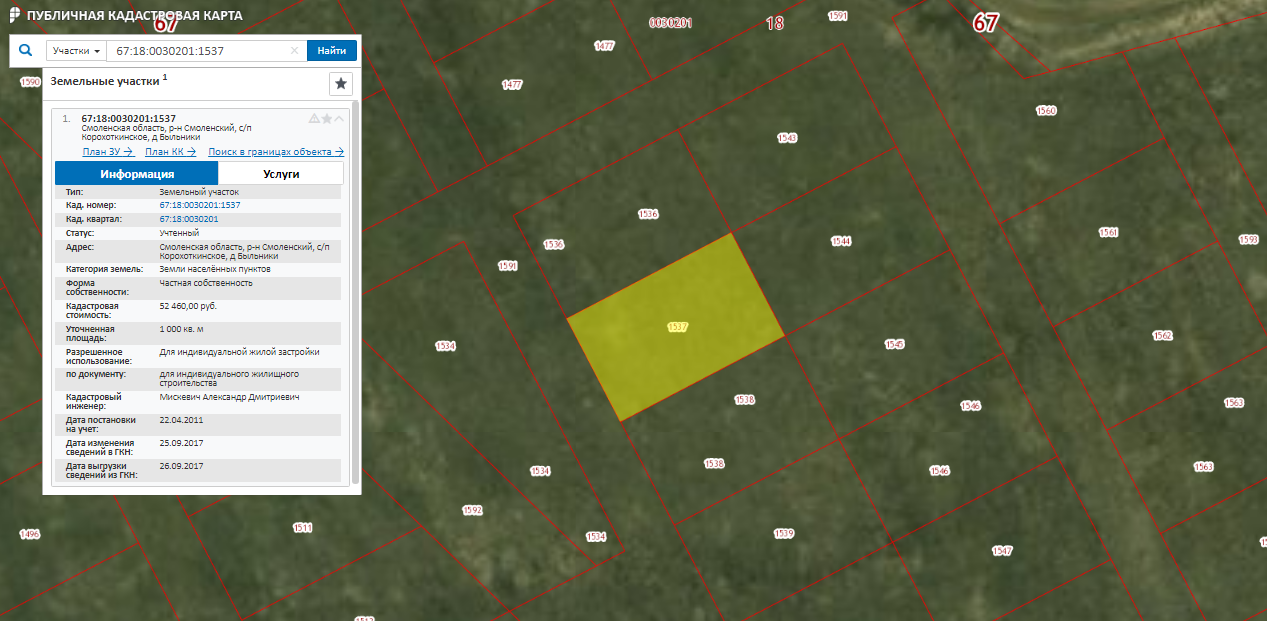The height and width of the screenshot is (621, 1267).
Task: Select the highlighted yellow parcel 1537
Action: (x=676, y=327)
